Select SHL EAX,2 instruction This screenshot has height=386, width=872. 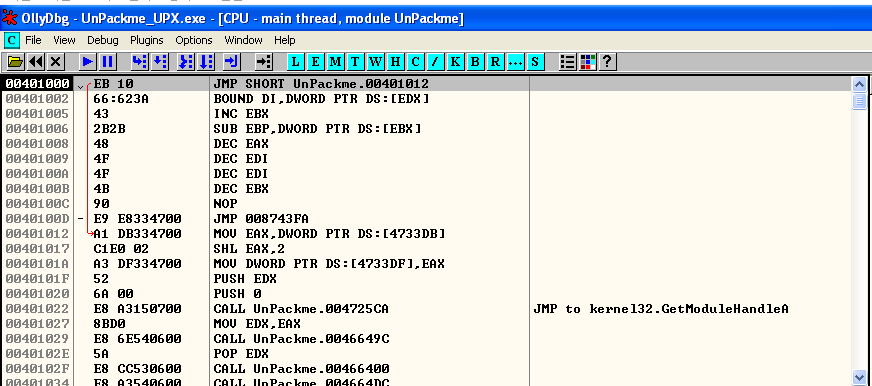249,249
